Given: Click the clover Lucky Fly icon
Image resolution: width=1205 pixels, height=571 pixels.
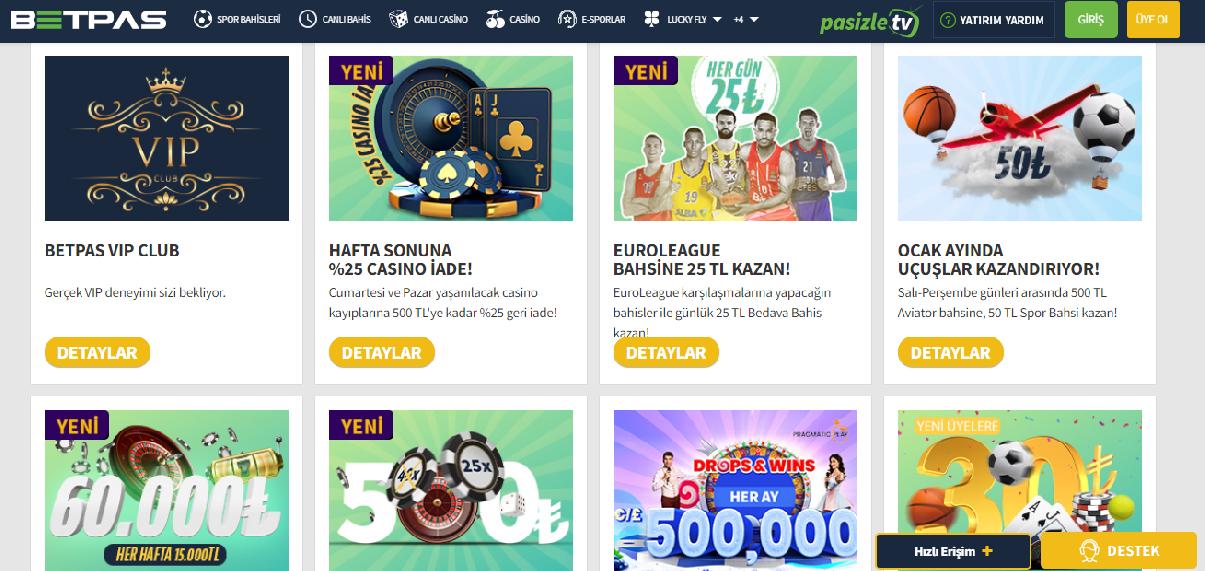Looking at the screenshot, I should point(652,19).
